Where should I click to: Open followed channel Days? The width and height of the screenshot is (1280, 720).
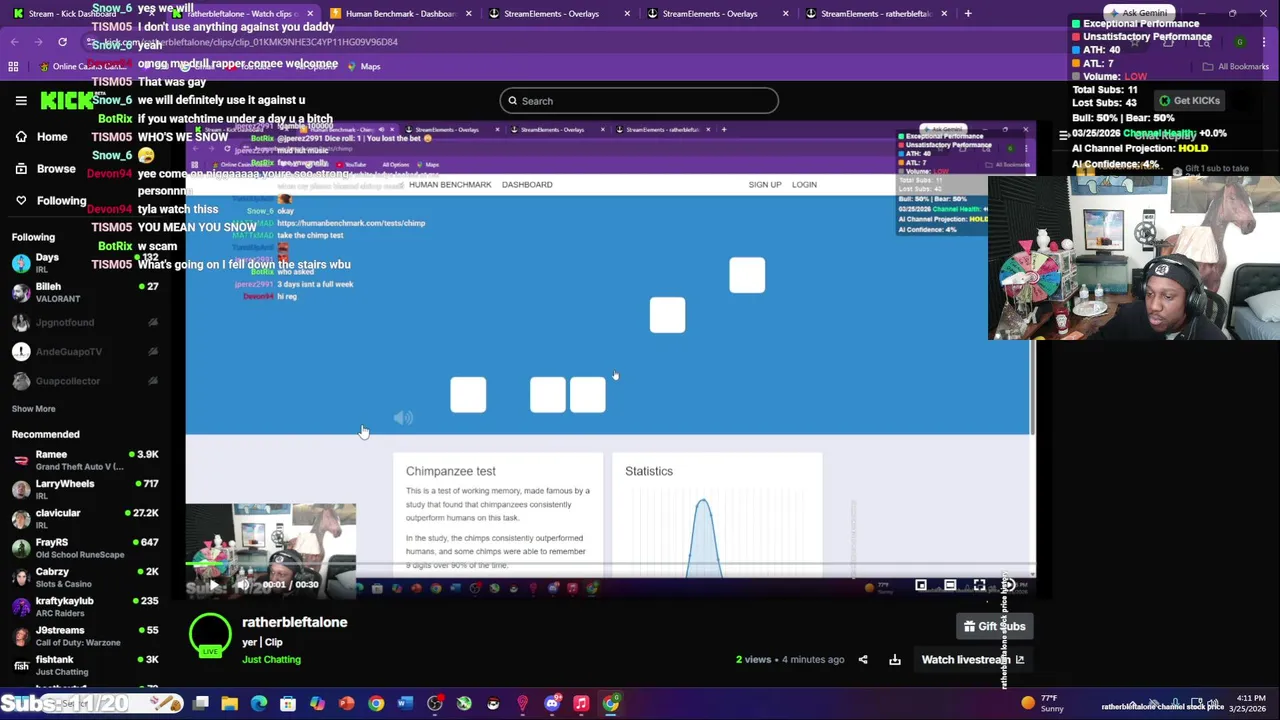click(x=85, y=264)
